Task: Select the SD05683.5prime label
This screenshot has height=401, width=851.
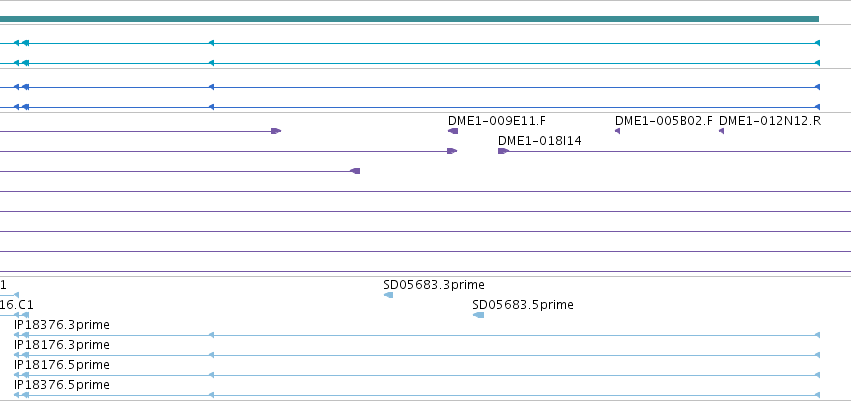Action: coord(523,304)
